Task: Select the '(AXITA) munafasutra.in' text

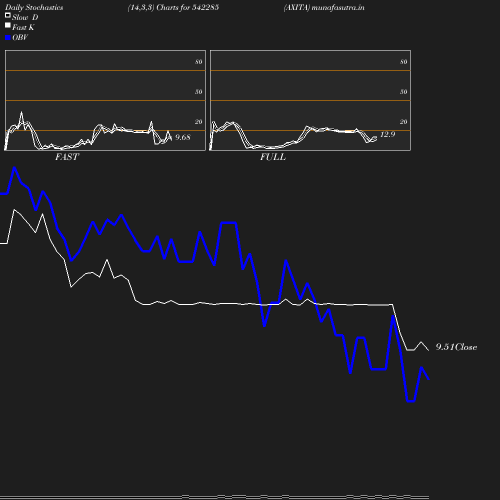Action: pos(324,8)
